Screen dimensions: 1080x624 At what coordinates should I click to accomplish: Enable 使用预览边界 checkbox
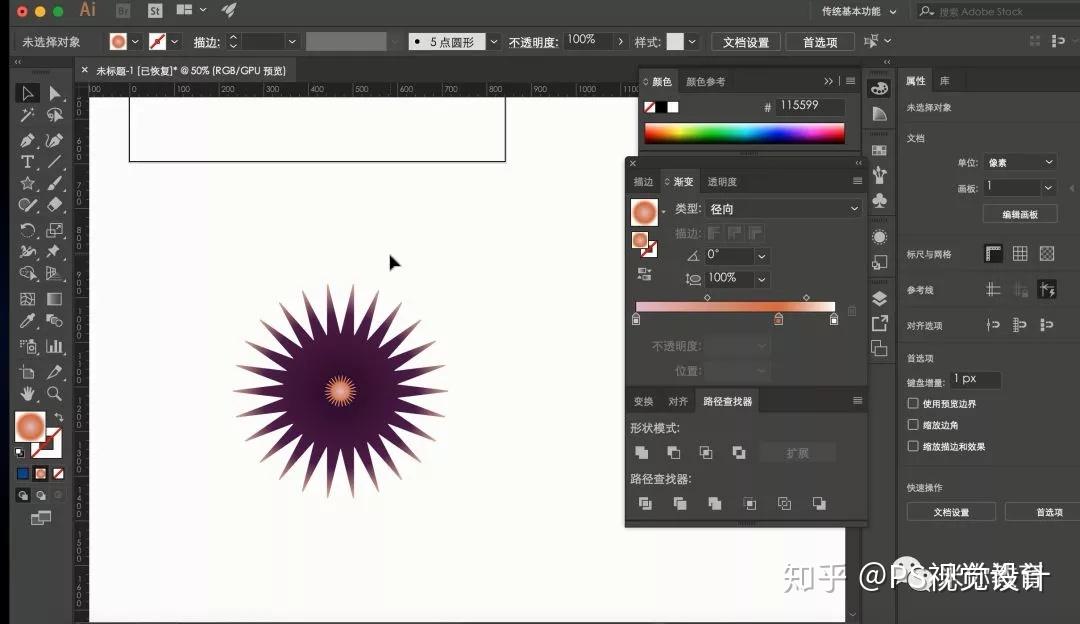(x=913, y=403)
